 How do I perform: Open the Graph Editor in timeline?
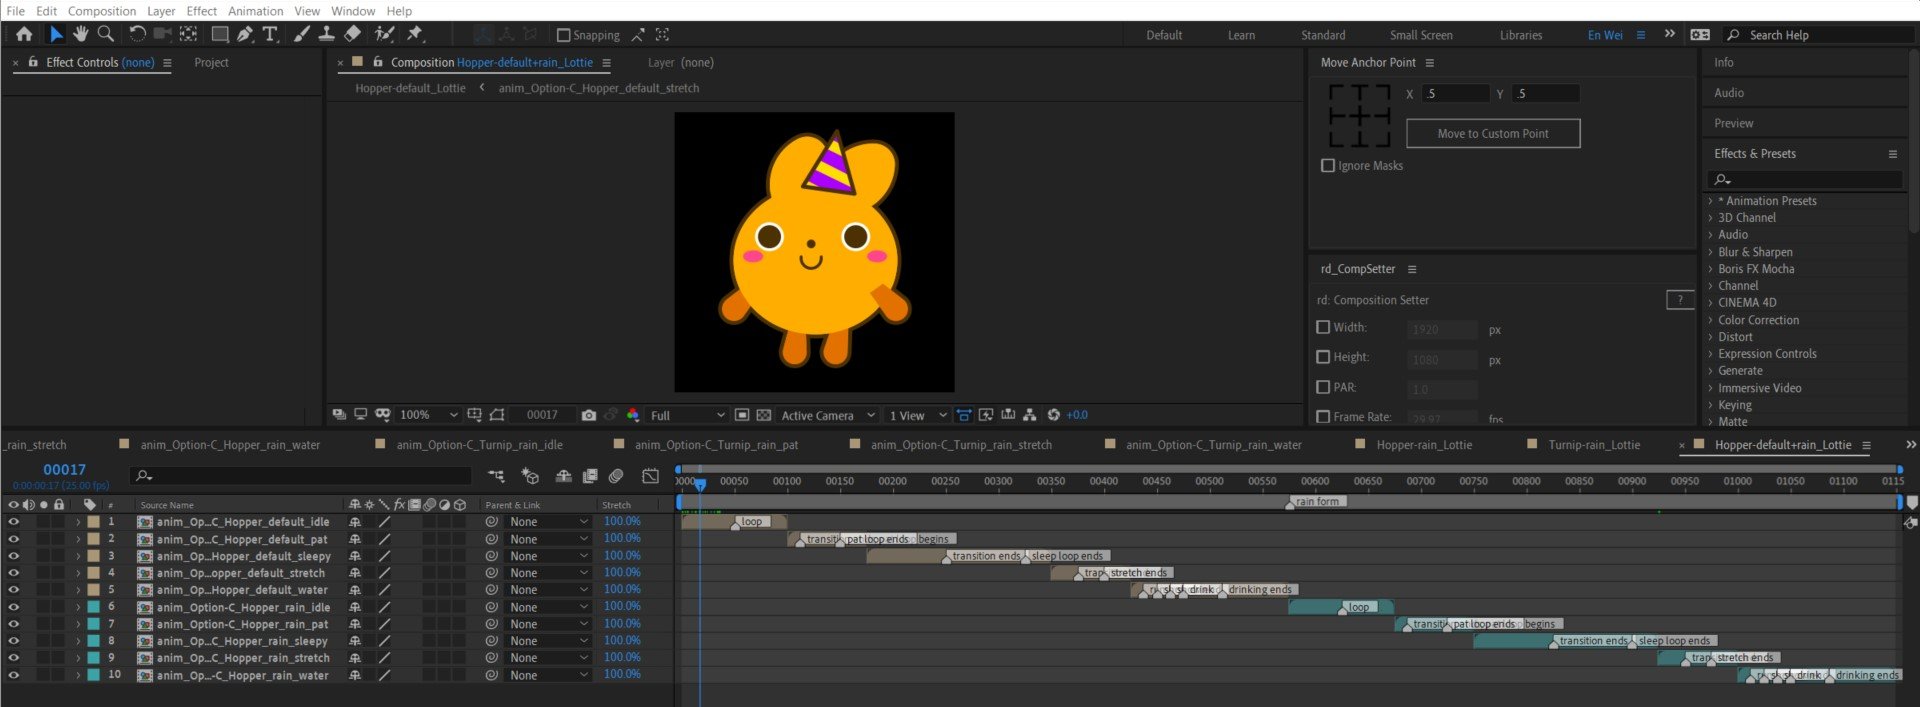[650, 476]
